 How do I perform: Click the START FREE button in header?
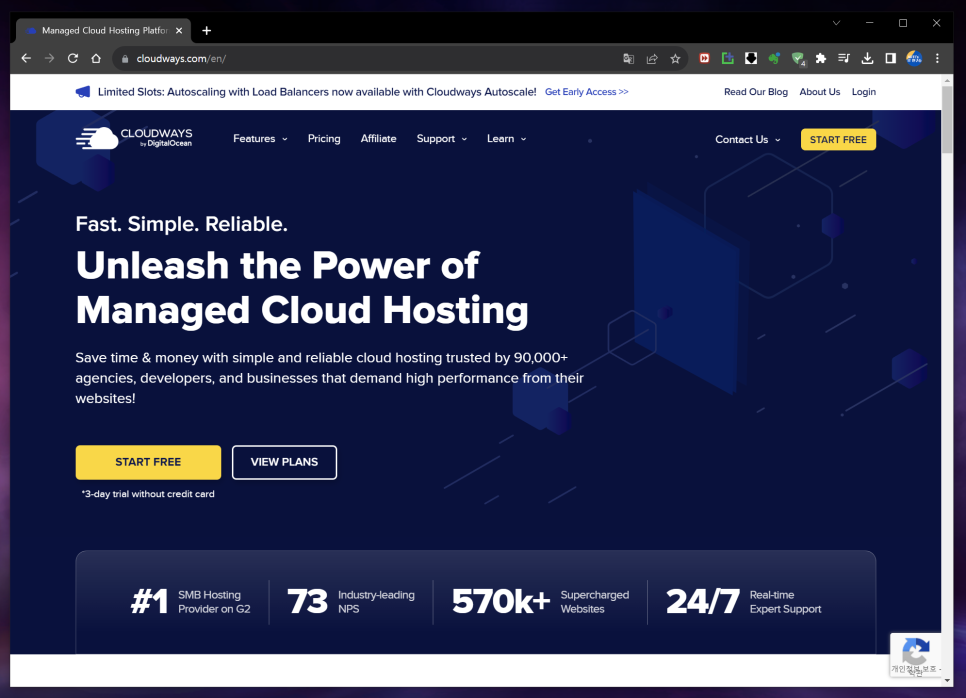point(838,140)
